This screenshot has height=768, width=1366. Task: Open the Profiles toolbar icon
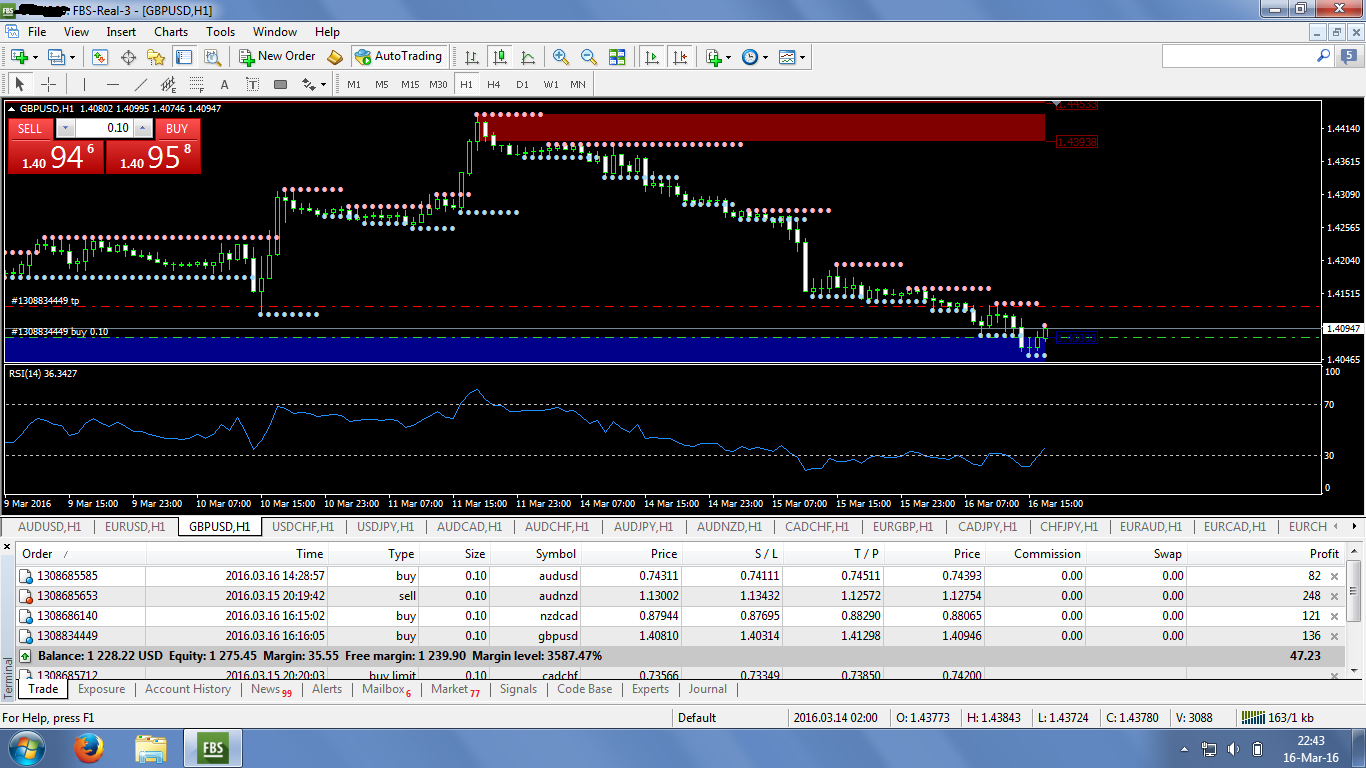click(x=55, y=57)
